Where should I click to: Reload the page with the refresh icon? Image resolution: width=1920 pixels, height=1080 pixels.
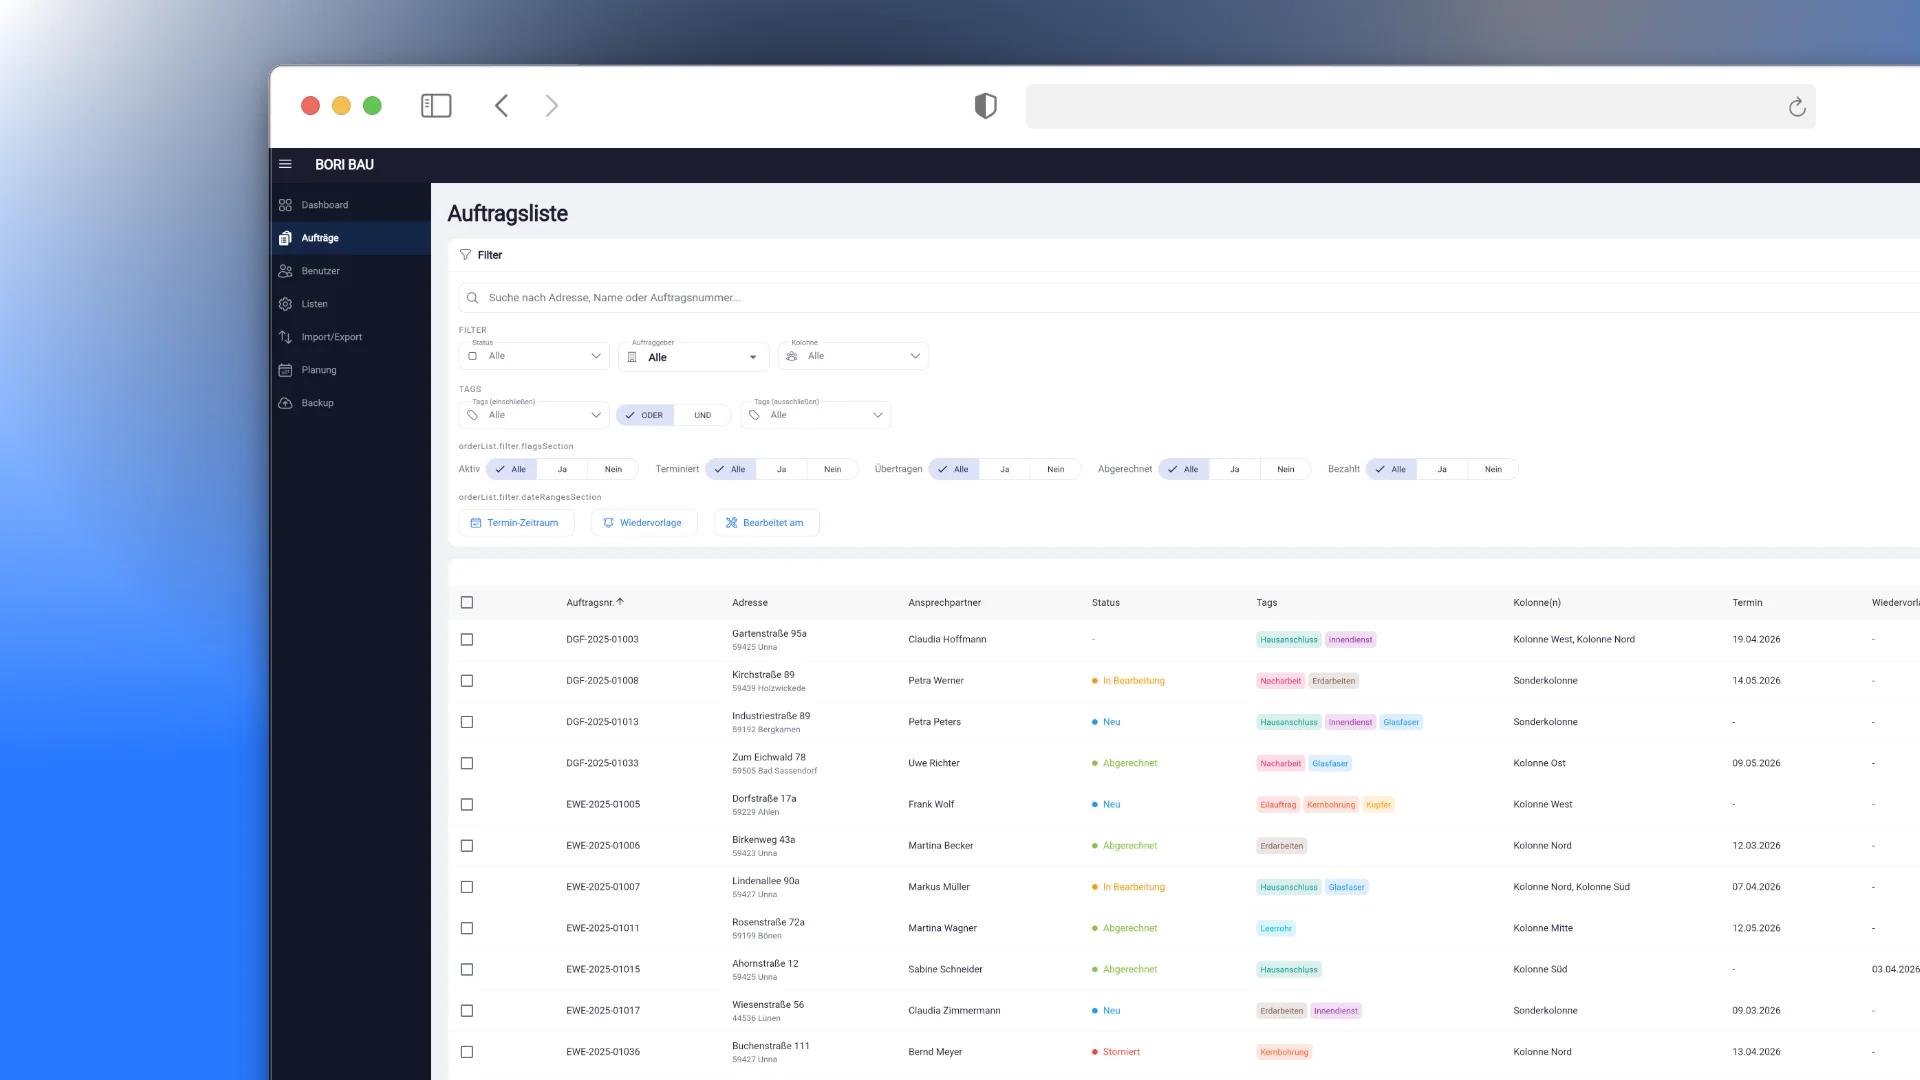[1797, 107]
